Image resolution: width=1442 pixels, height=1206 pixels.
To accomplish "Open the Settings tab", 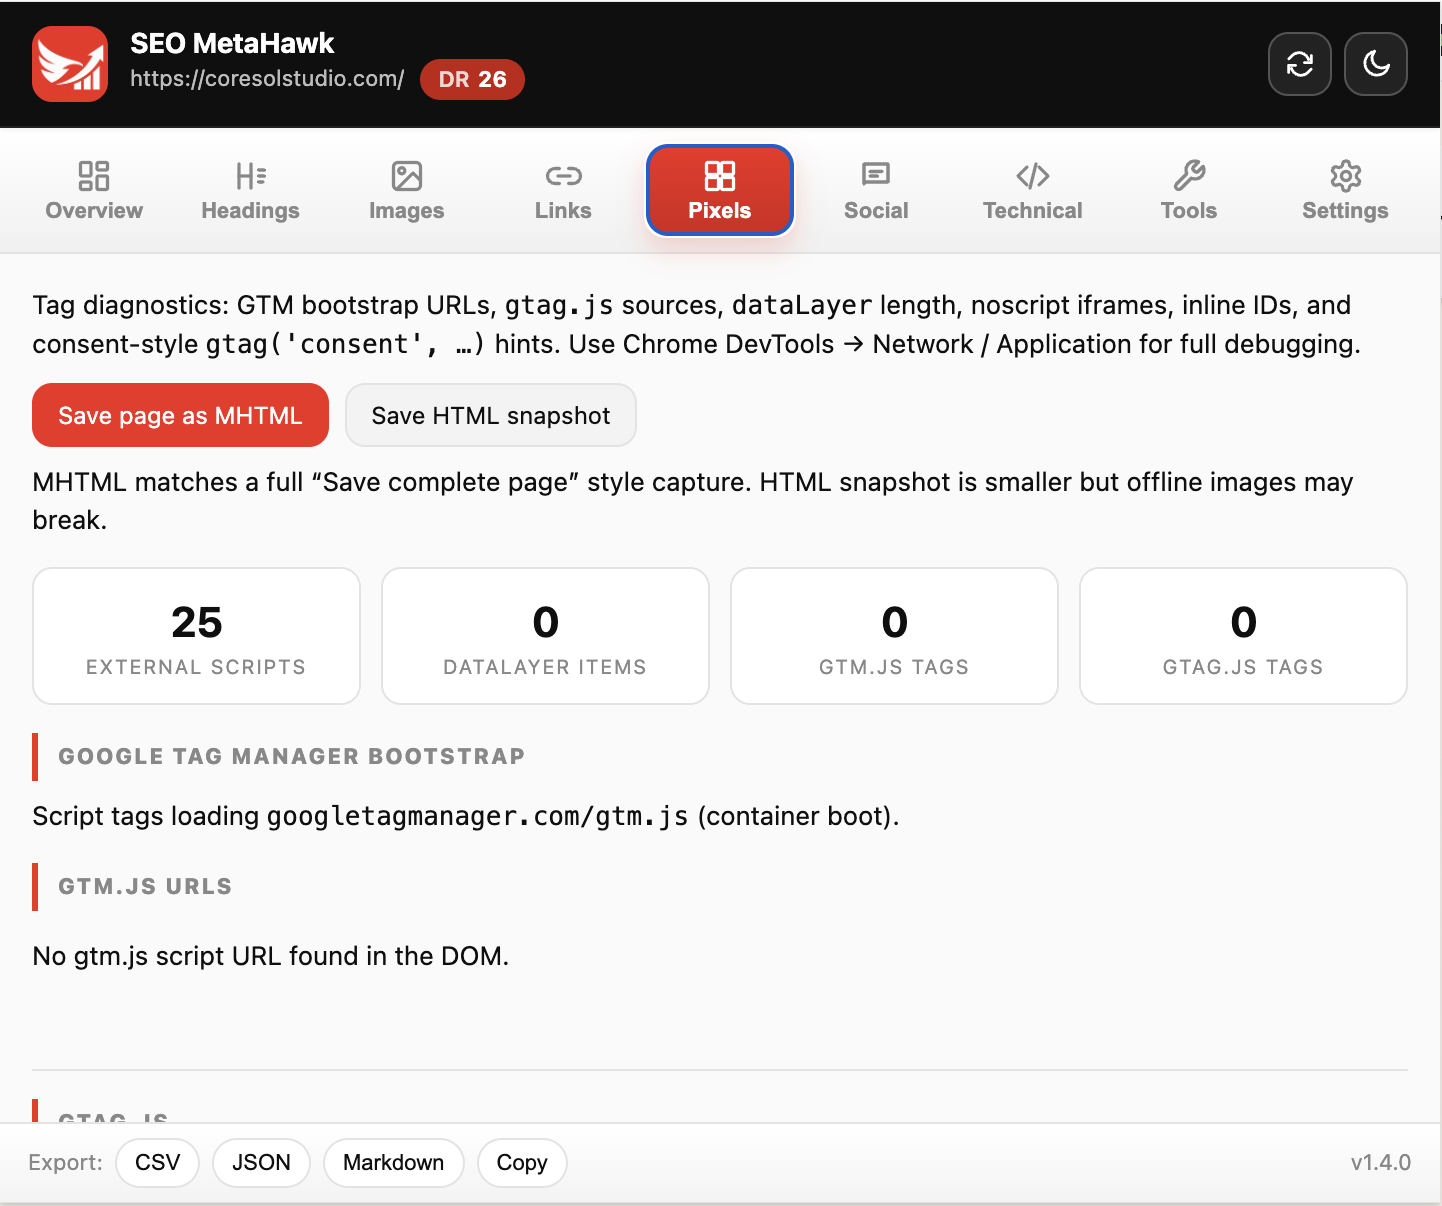I will point(1345,190).
